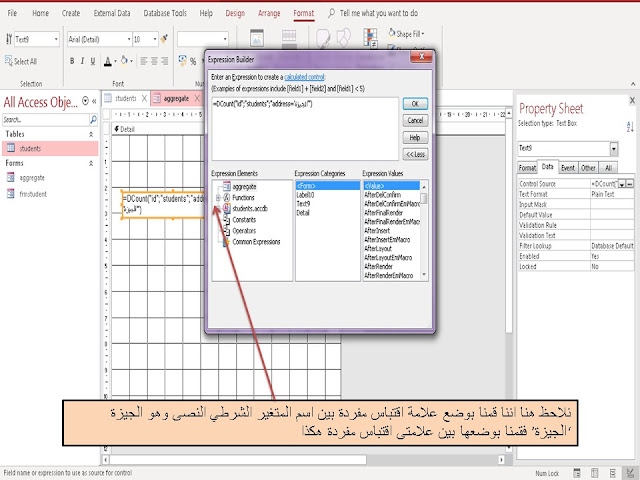Viewport: 640px width, 480px height.
Task: Switch to the Create ribbon tab
Action: click(x=71, y=13)
